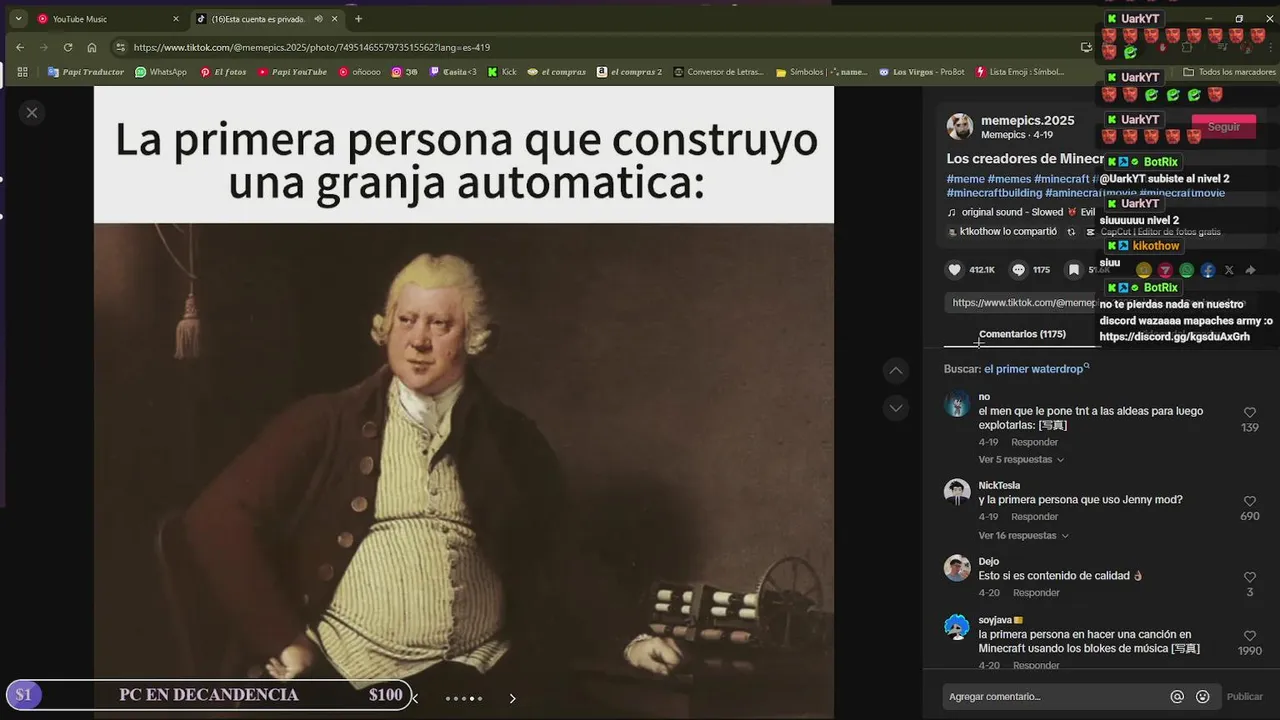
Task: Switch to the Comentarios (1175) tab
Action: point(1022,334)
